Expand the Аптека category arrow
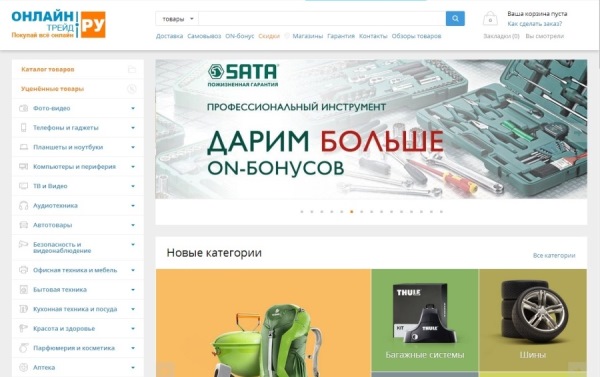 pos(133,367)
